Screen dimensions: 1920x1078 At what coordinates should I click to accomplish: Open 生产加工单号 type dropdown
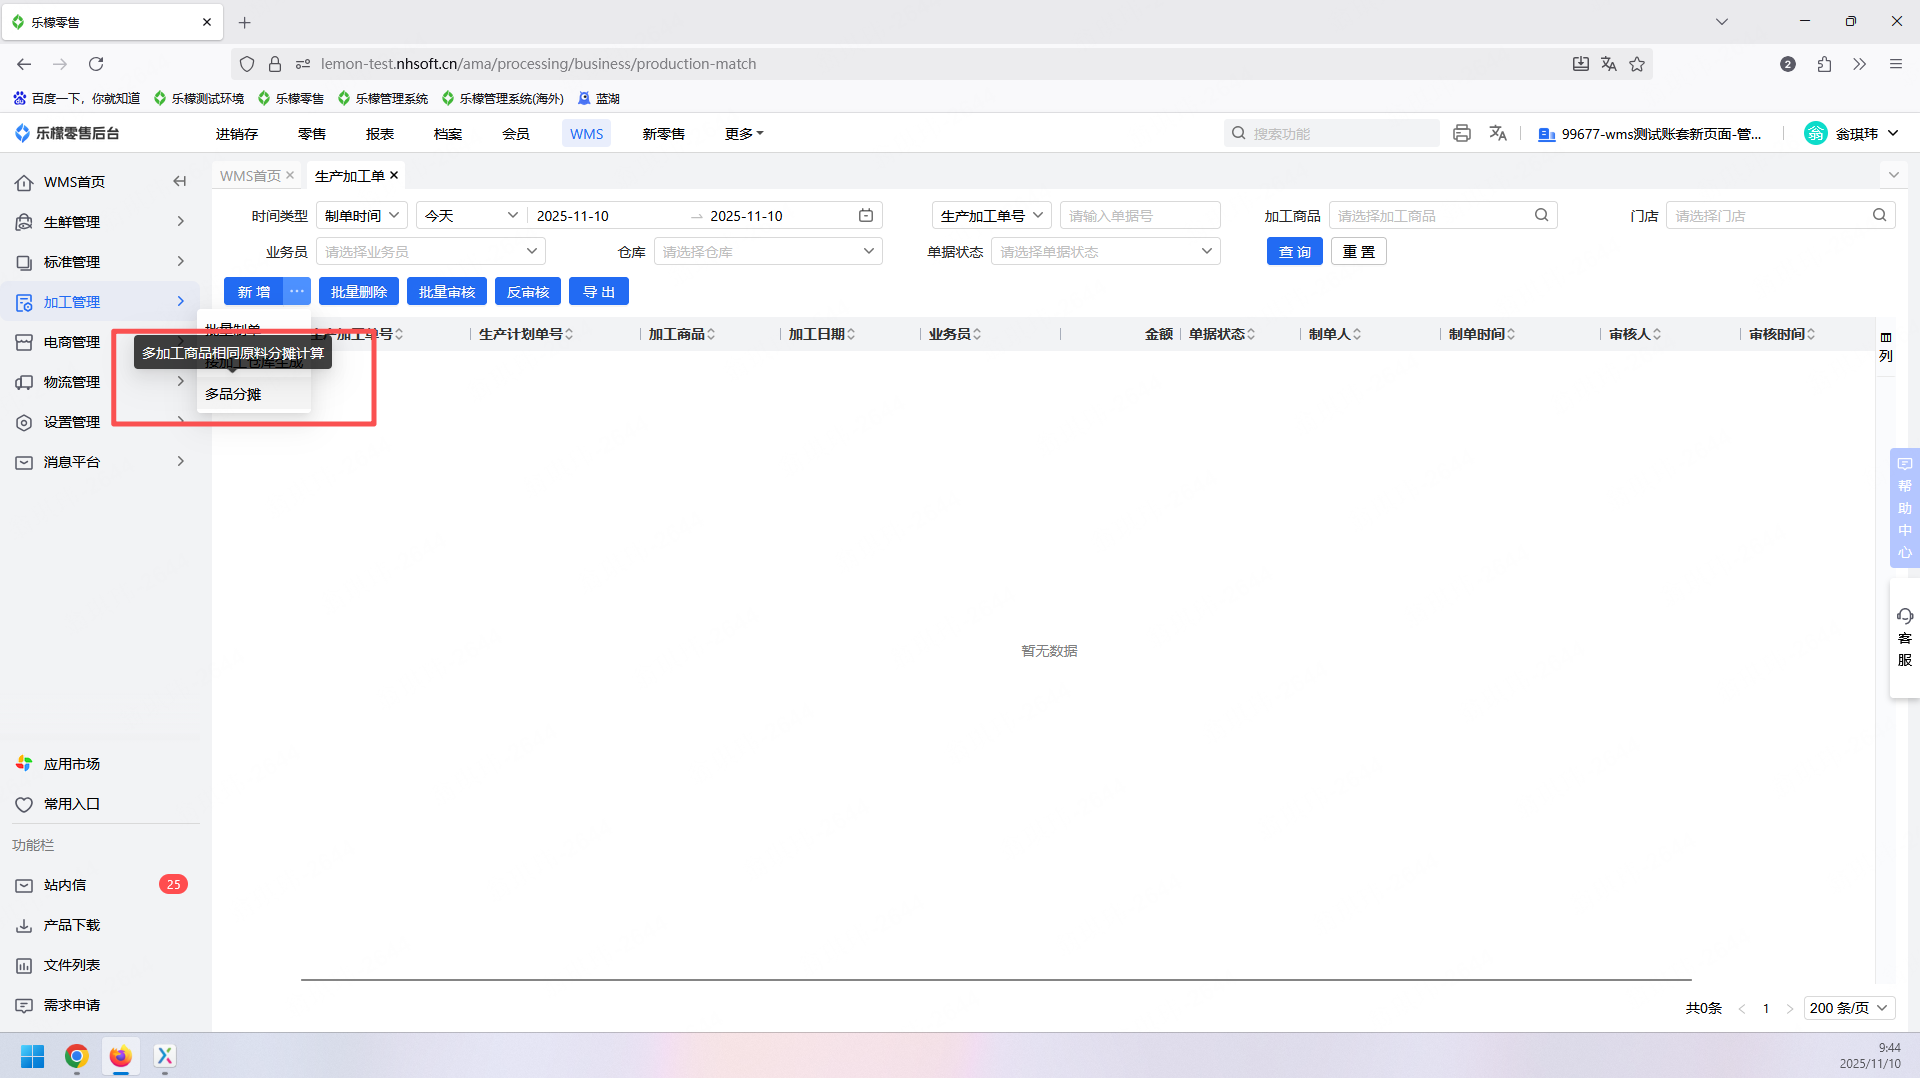tap(992, 215)
